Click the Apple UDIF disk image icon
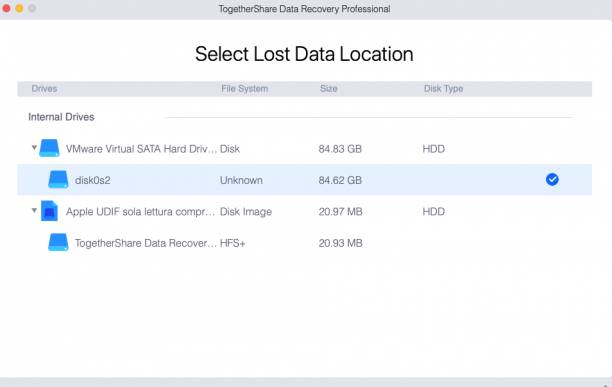The height and width of the screenshot is (387, 612). [x=50, y=211]
